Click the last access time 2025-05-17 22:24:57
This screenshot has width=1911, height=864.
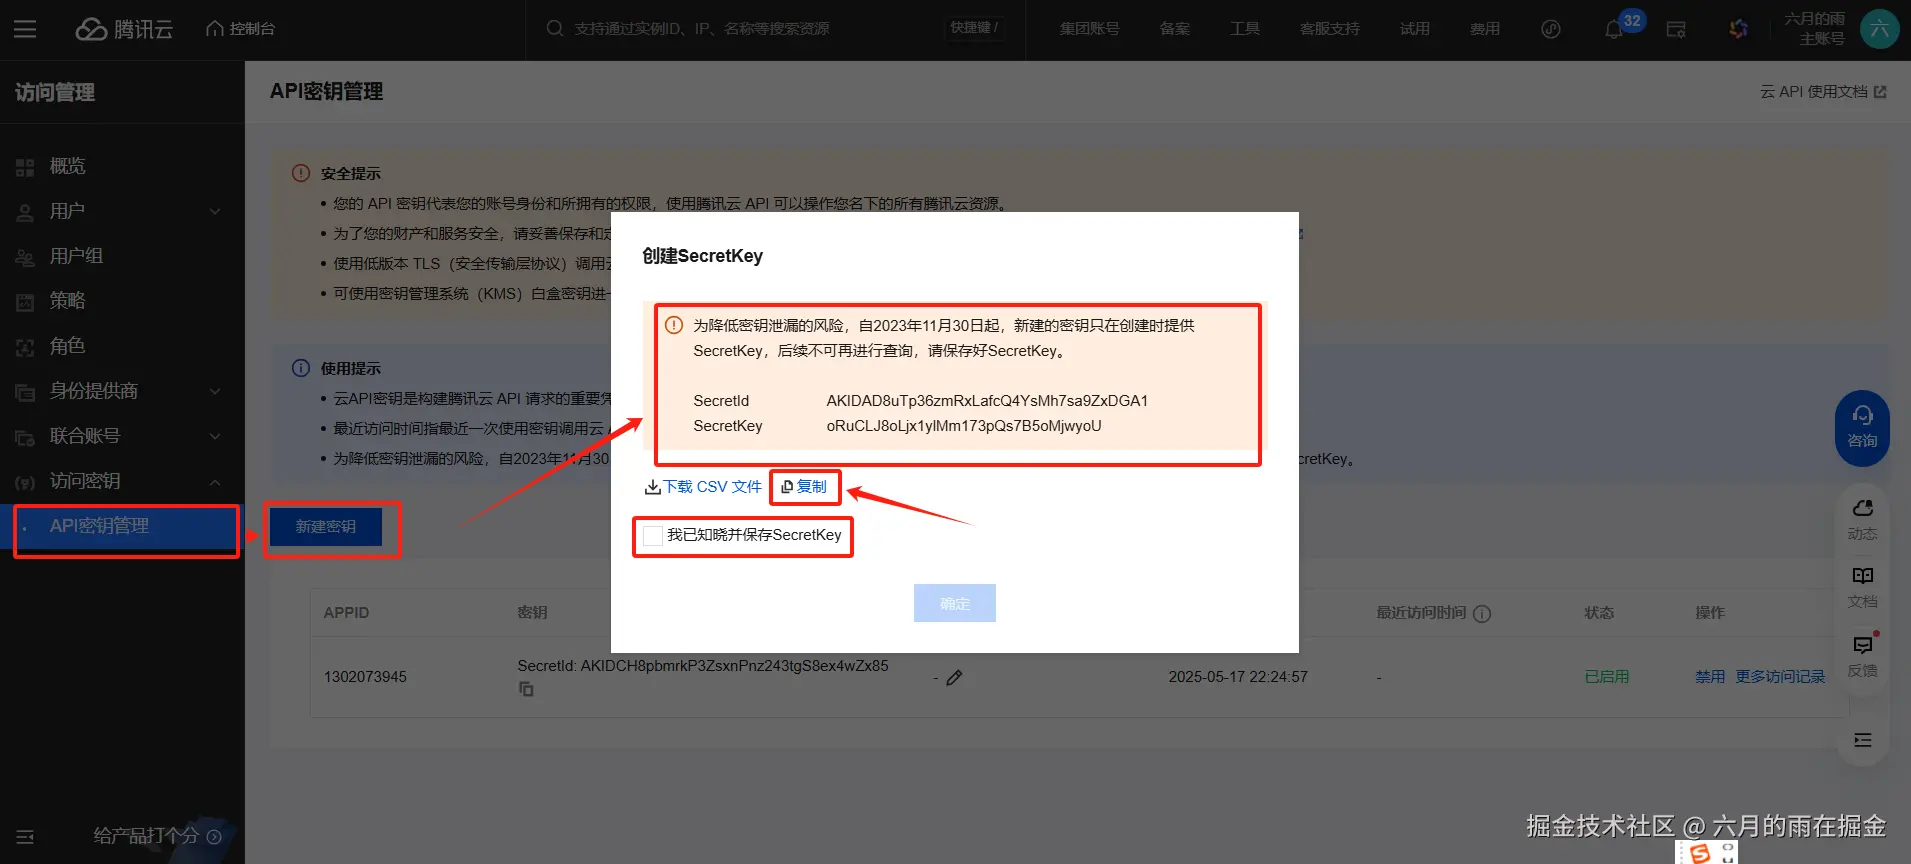pos(1238,677)
